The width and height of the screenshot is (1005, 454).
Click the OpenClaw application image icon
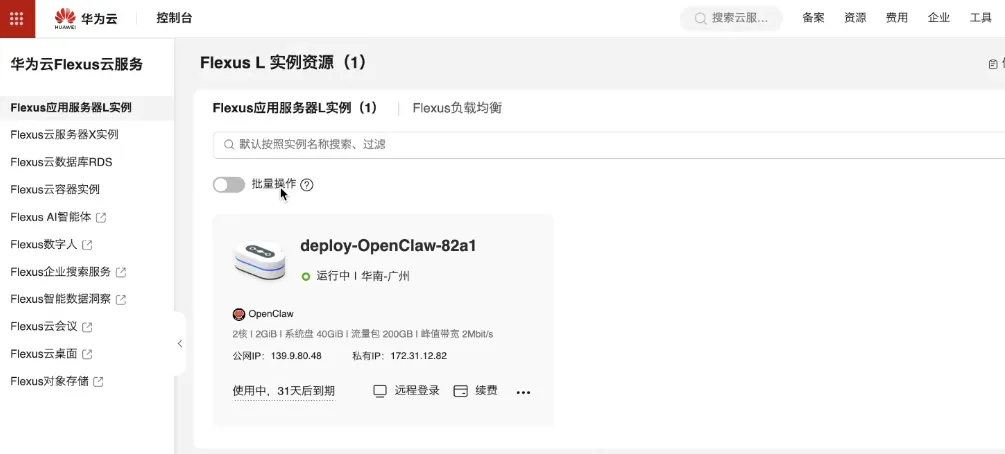pos(238,314)
